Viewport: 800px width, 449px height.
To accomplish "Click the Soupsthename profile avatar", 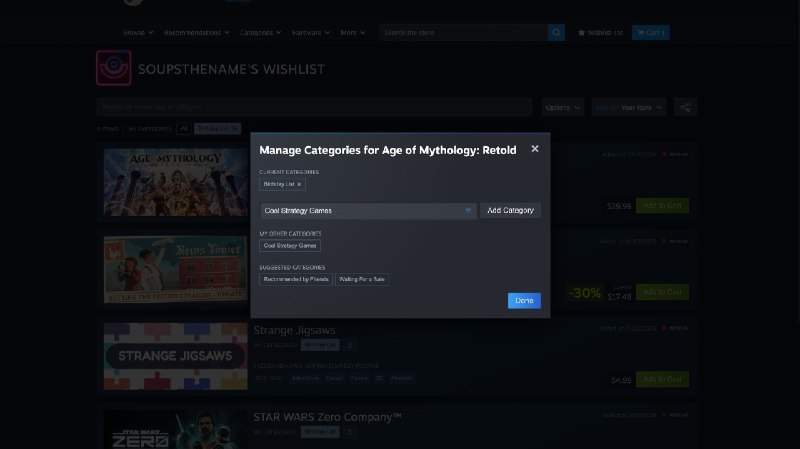I will tap(113, 68).
